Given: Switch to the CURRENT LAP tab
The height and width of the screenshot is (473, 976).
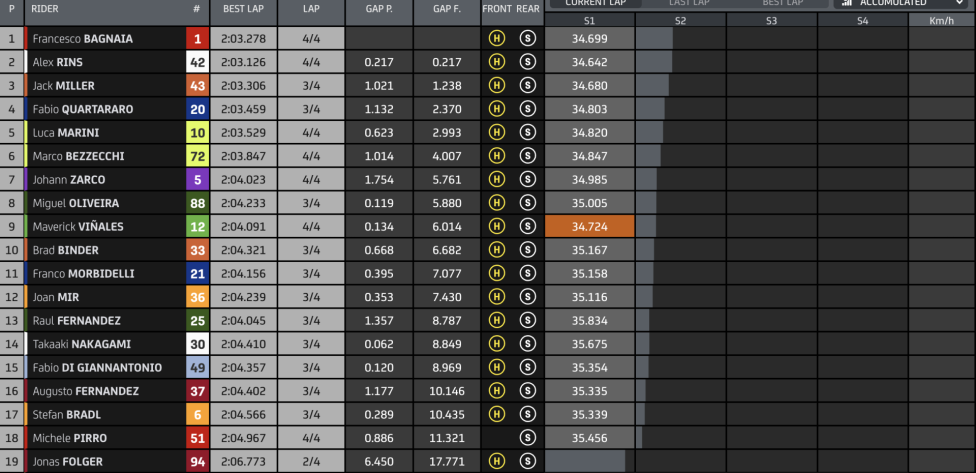Looking at the screenshot, I should point(594,3).
